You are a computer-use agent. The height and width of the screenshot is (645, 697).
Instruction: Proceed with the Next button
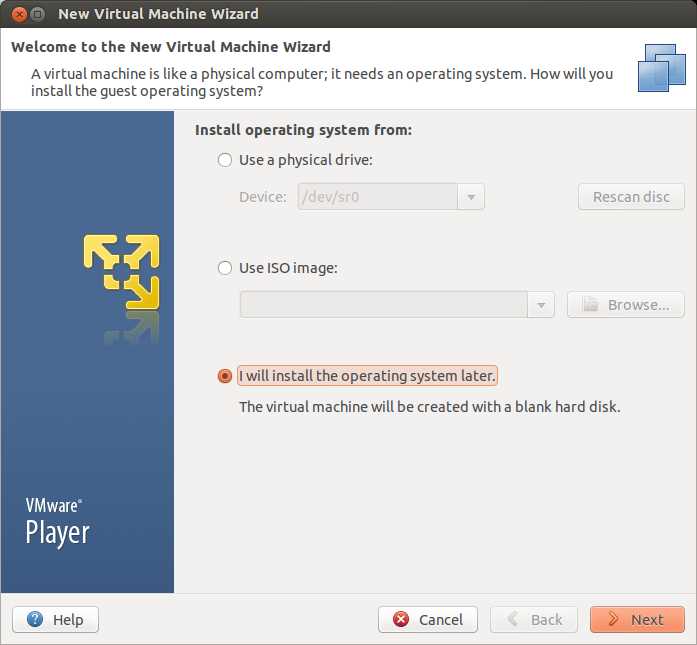[x=637, y=619]
